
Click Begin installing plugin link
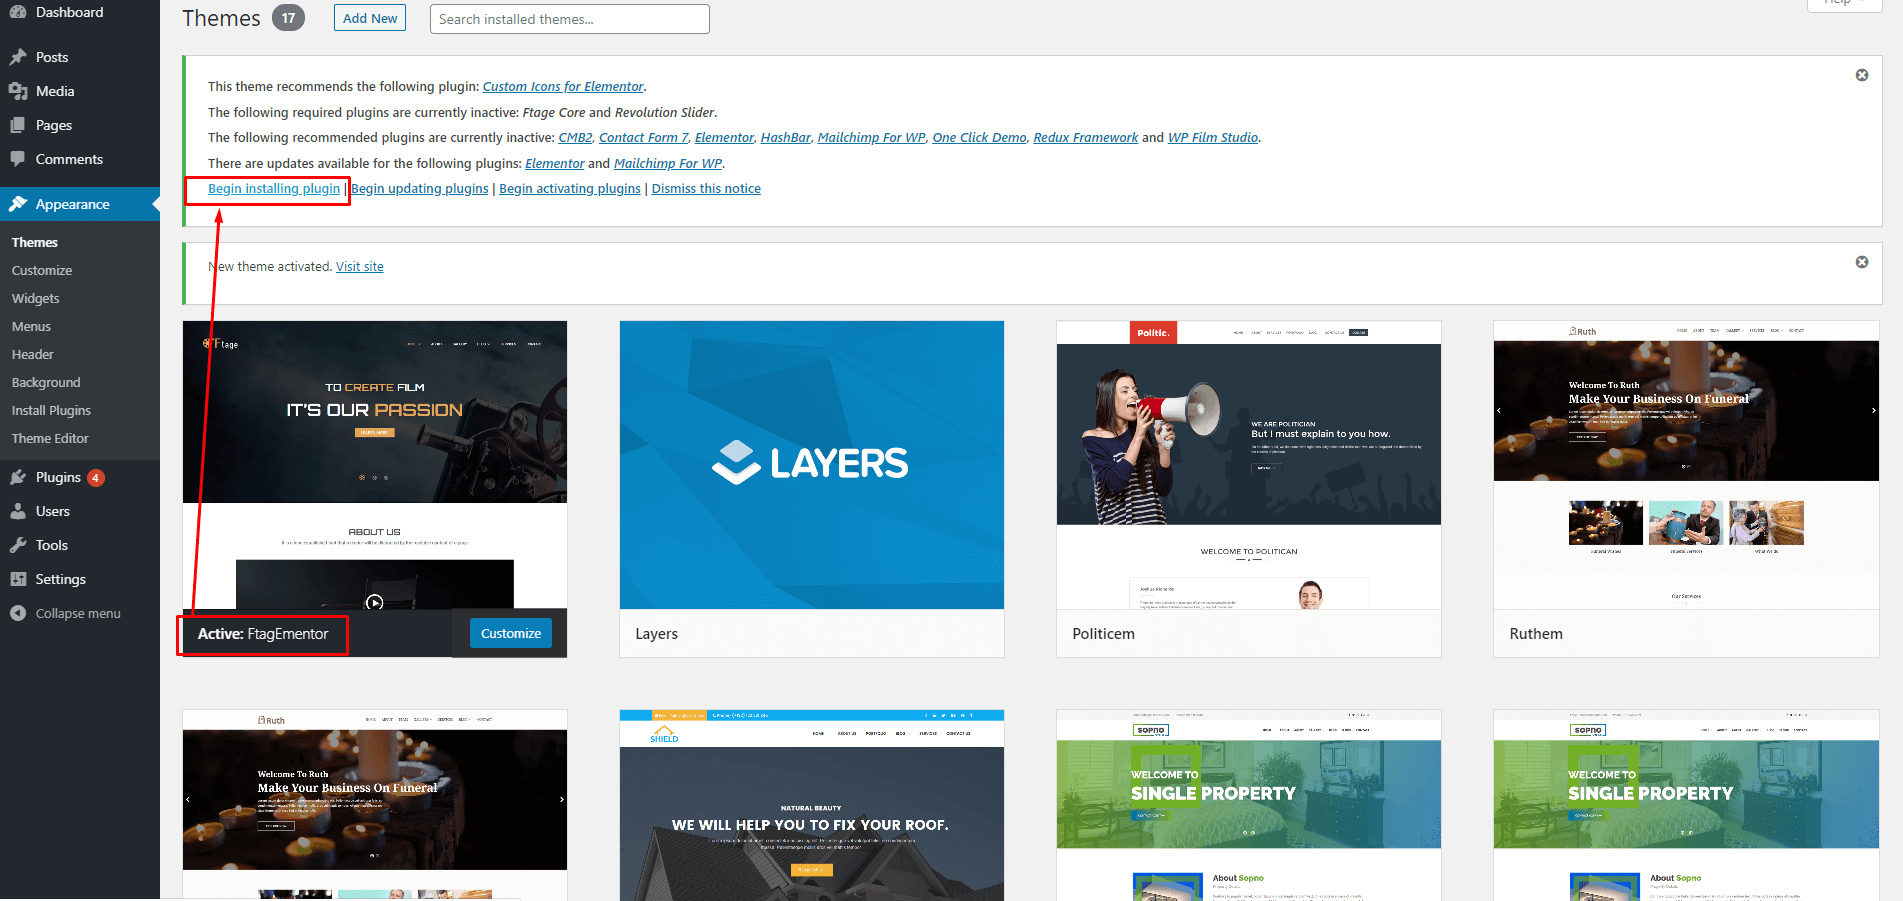[x=274, y=189]
